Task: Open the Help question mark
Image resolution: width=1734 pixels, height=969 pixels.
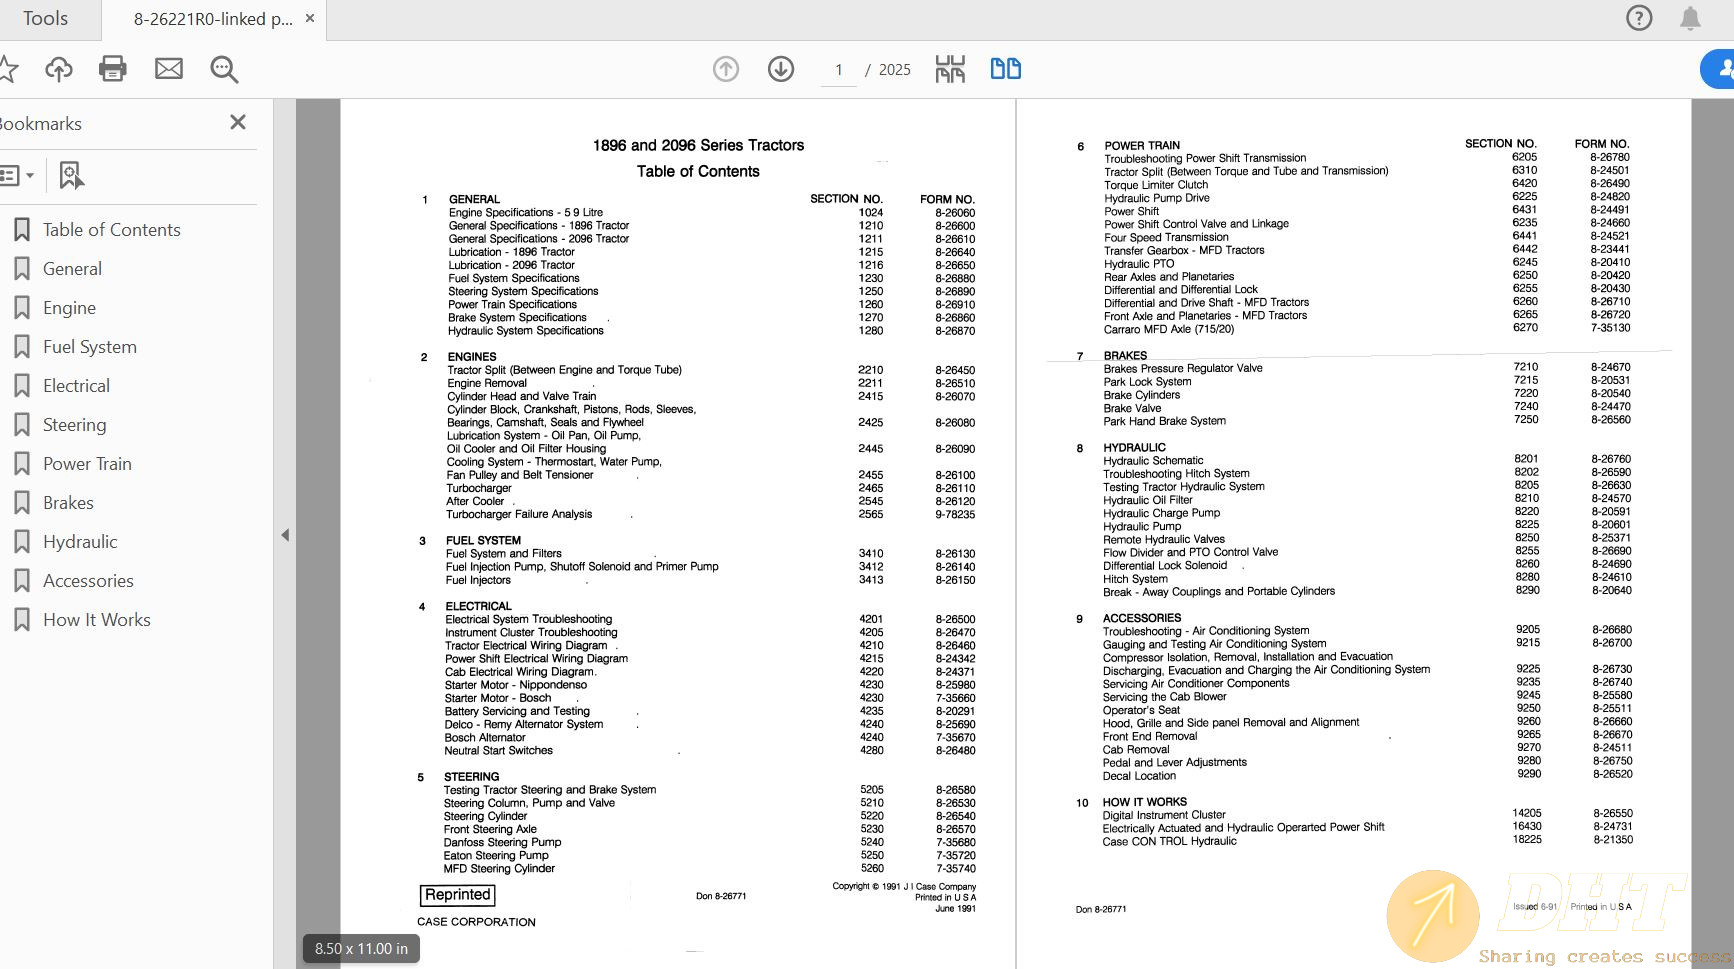Action: [1639, 17]
